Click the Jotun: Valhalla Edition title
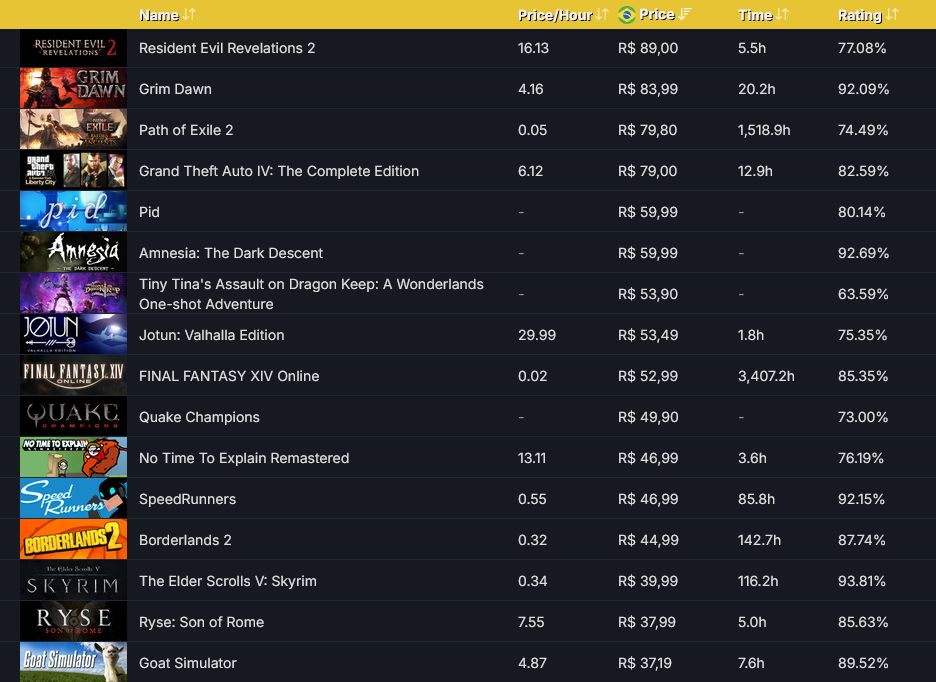936x682 pixels. pos(212,335)
